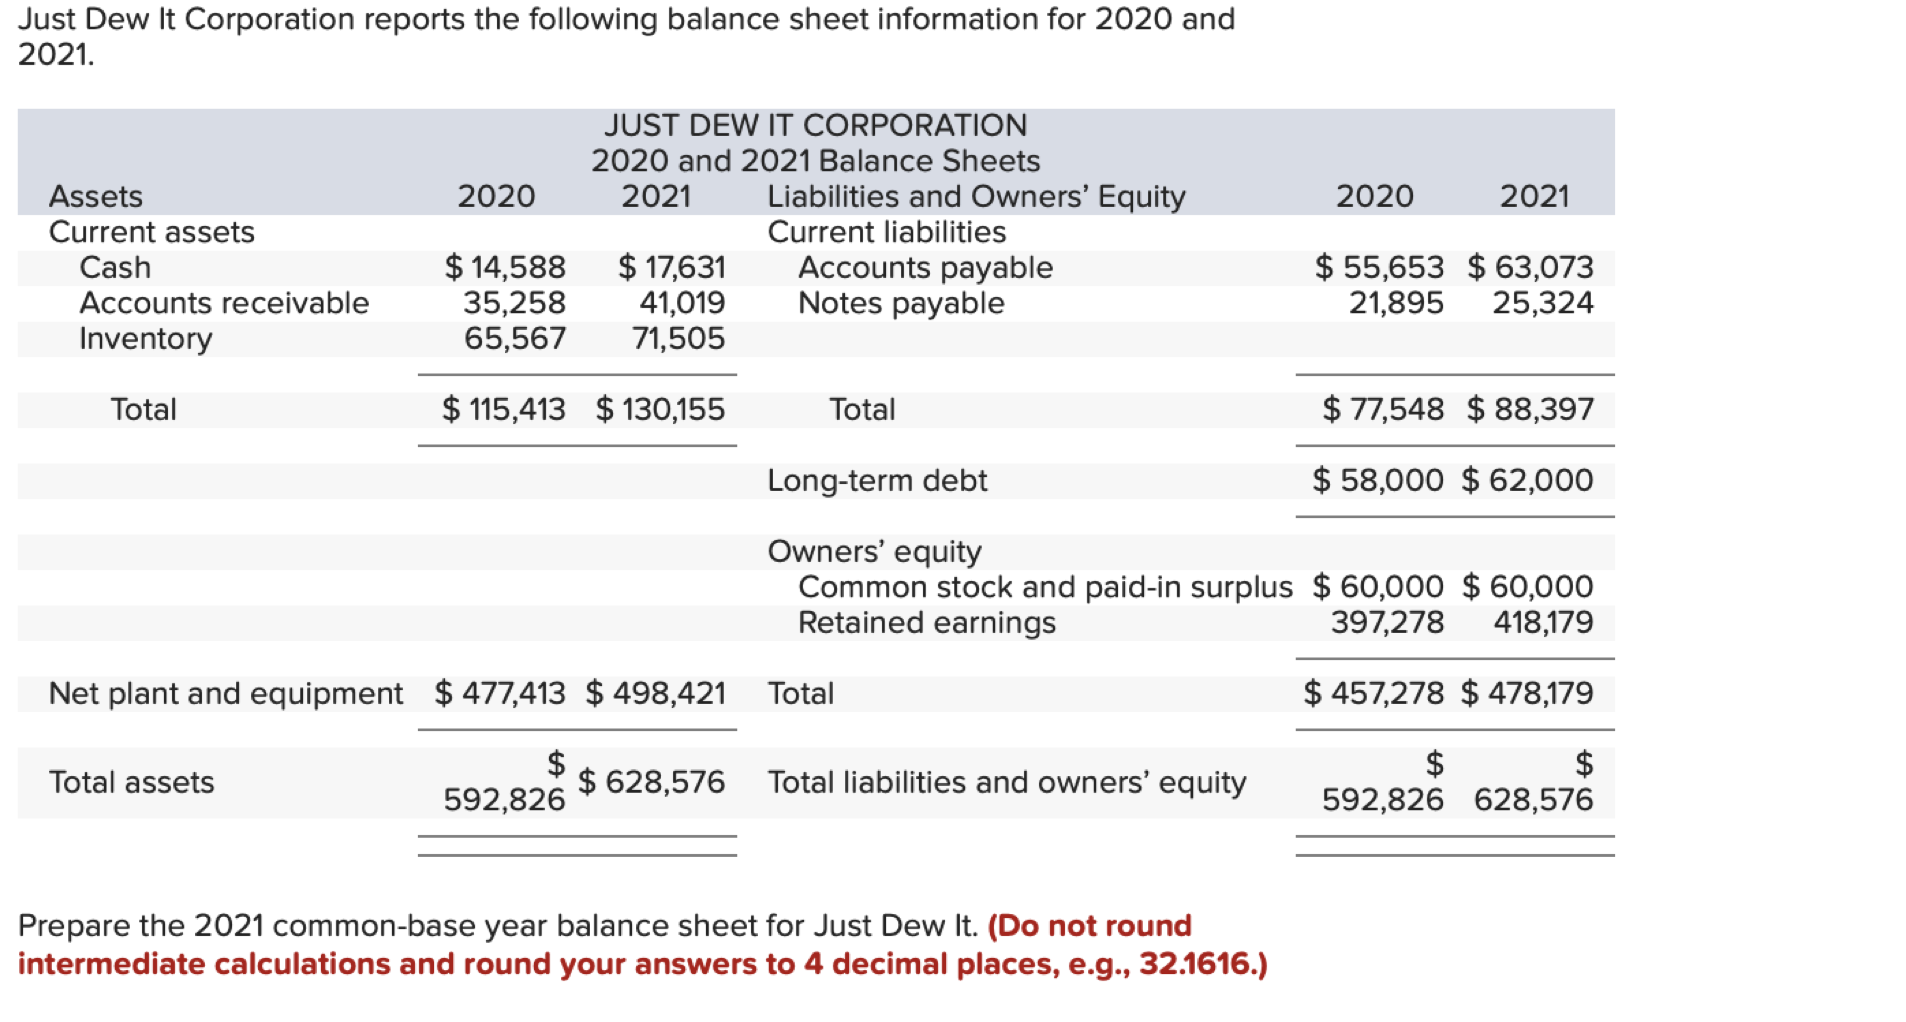Select the Total assets label
The width and height of the screenshot is (1906, 1022).
click(x=131, y=783)
